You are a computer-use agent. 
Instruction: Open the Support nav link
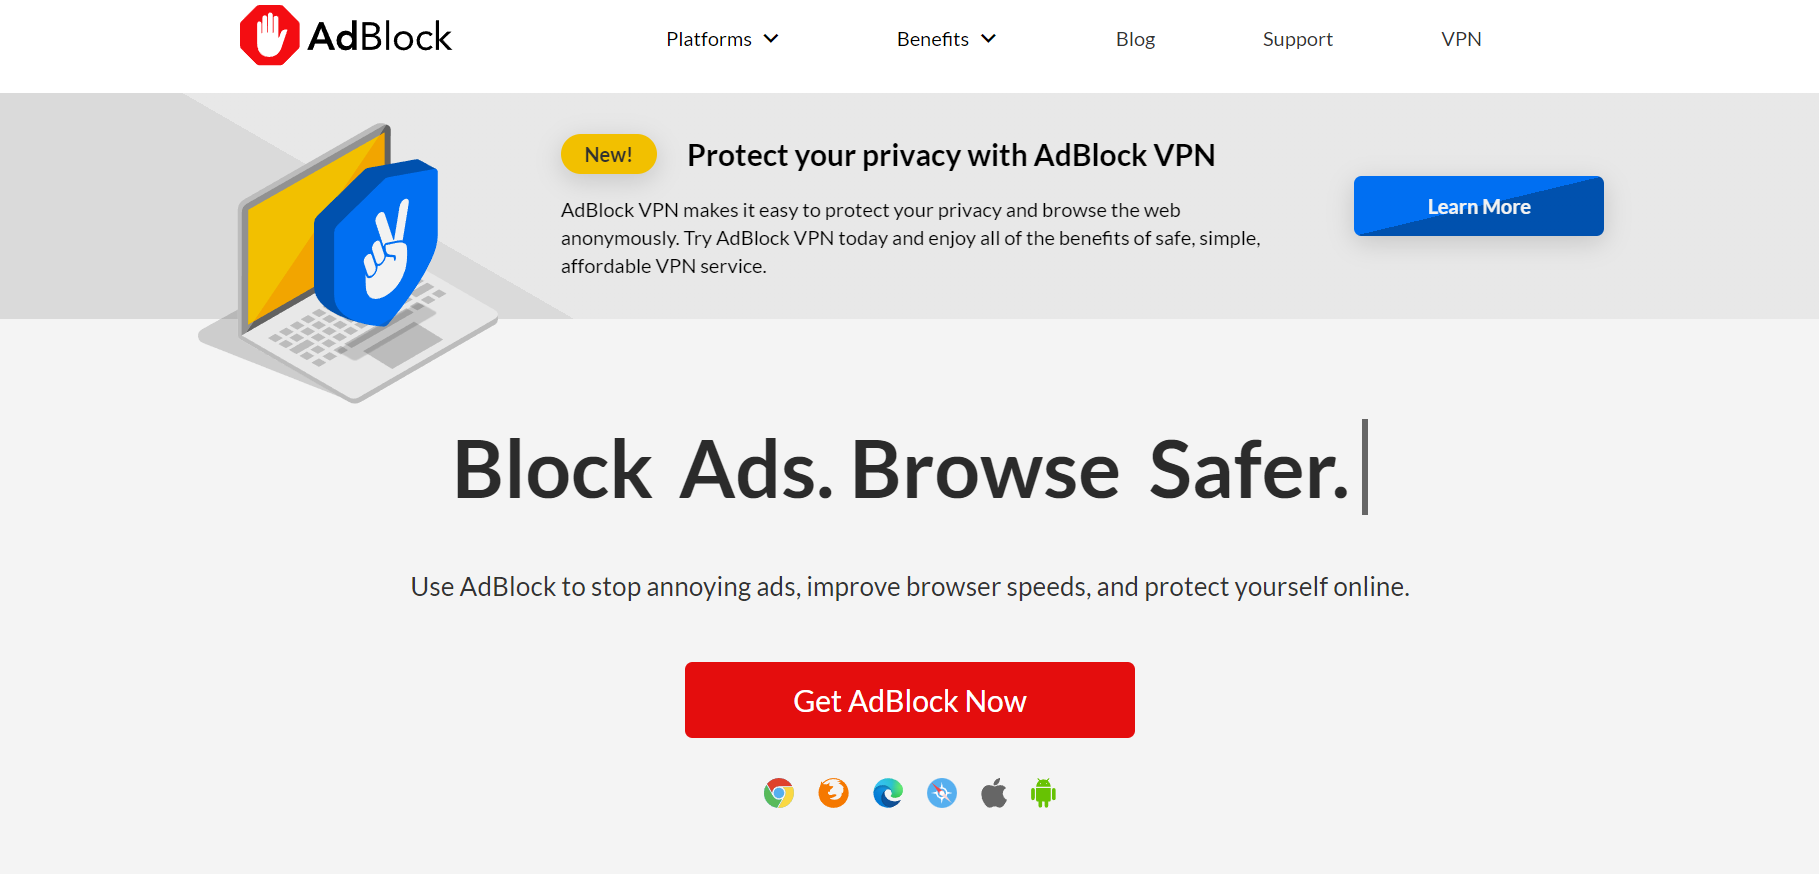point(1297,39)
